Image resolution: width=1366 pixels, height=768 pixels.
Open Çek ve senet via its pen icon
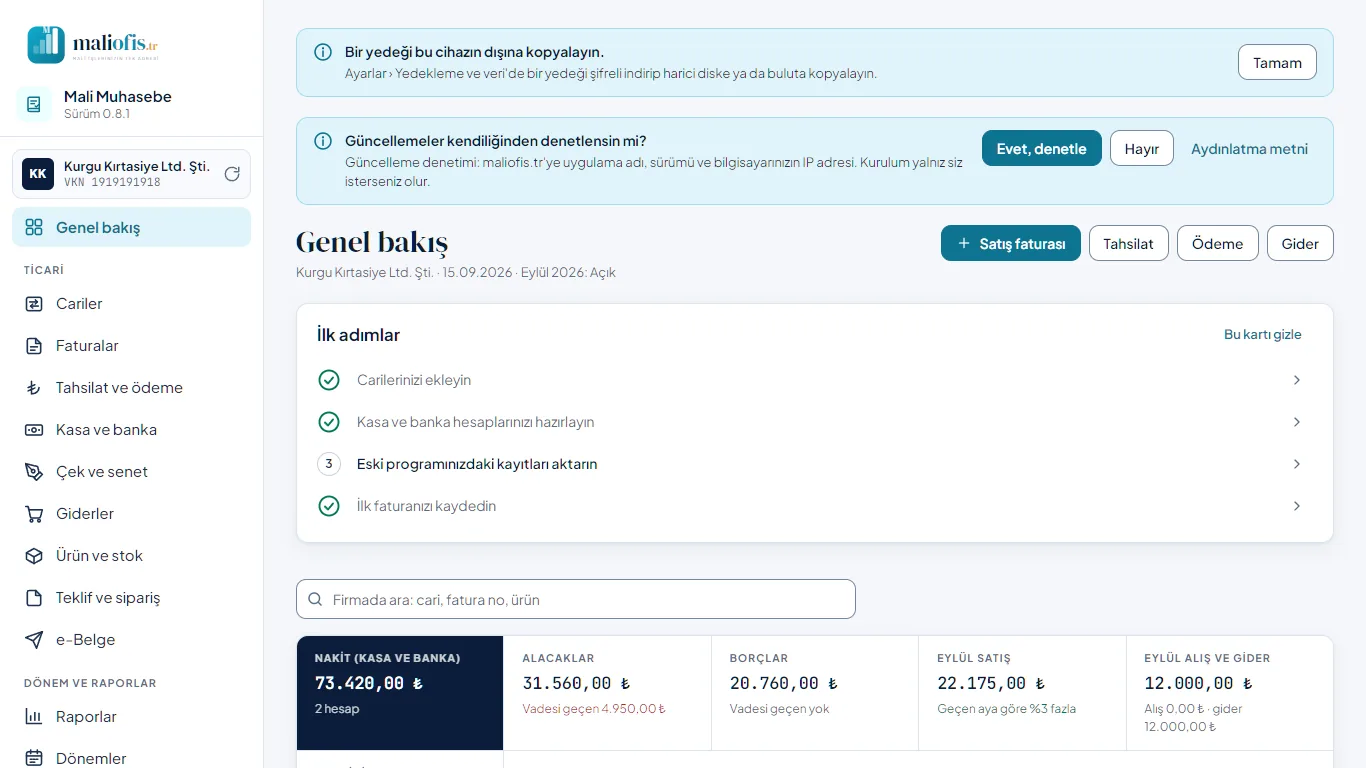34,472
